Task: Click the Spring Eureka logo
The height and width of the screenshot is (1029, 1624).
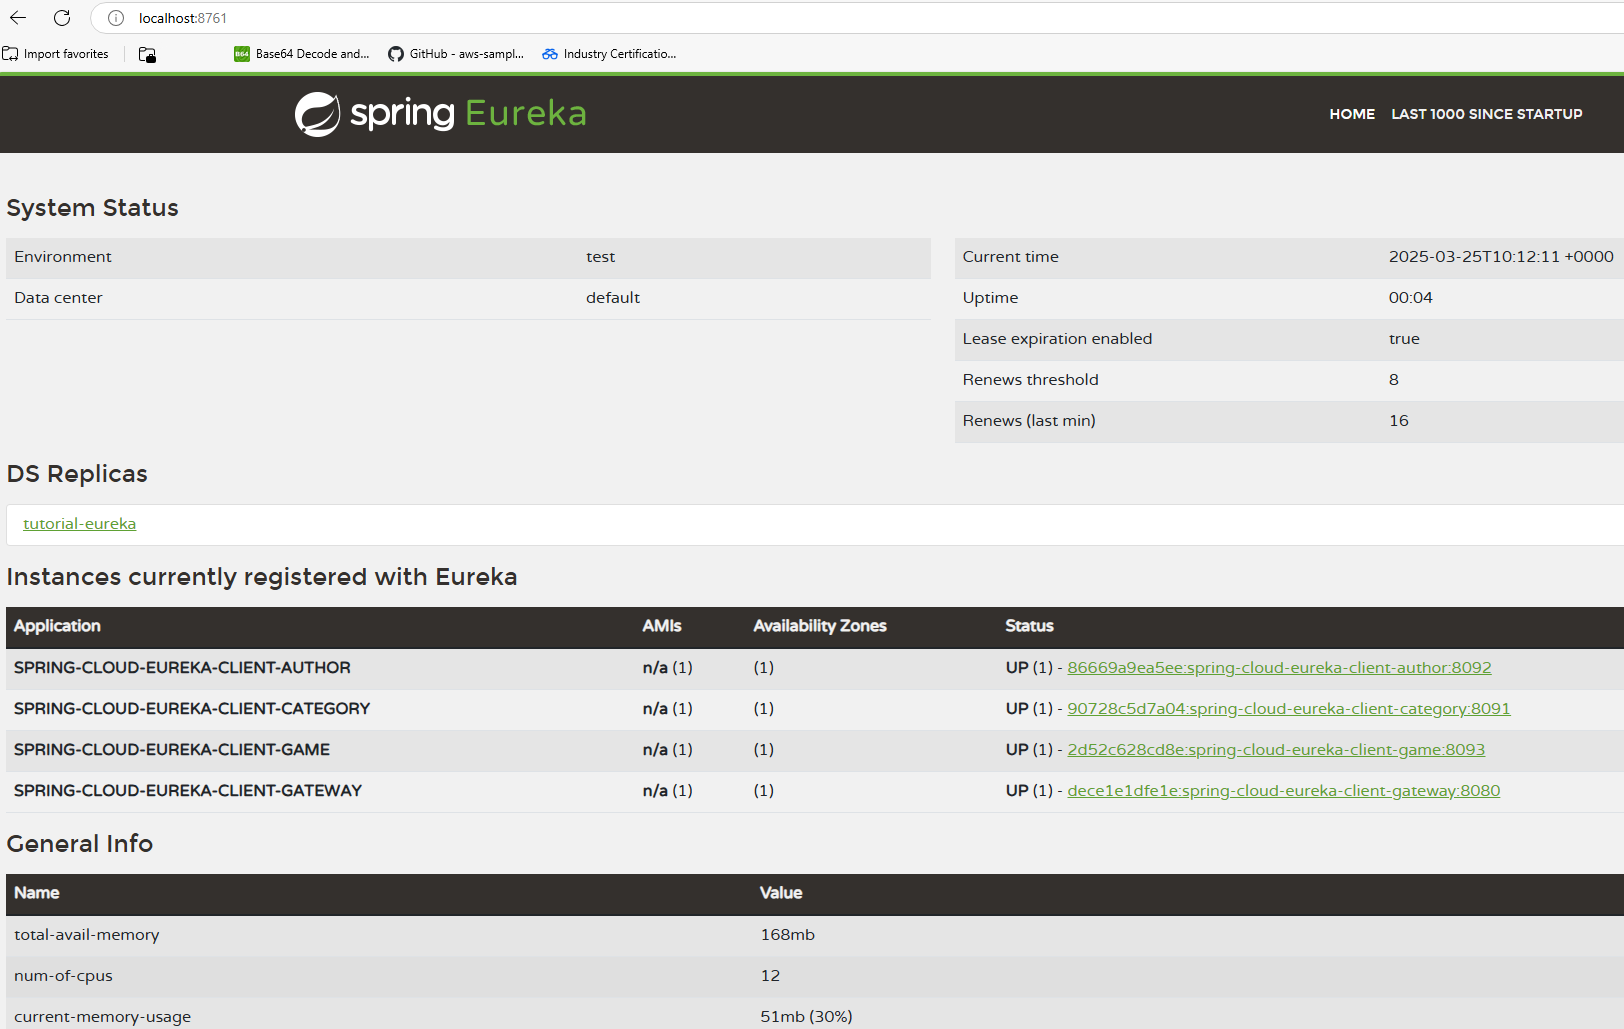Action: 440,114
